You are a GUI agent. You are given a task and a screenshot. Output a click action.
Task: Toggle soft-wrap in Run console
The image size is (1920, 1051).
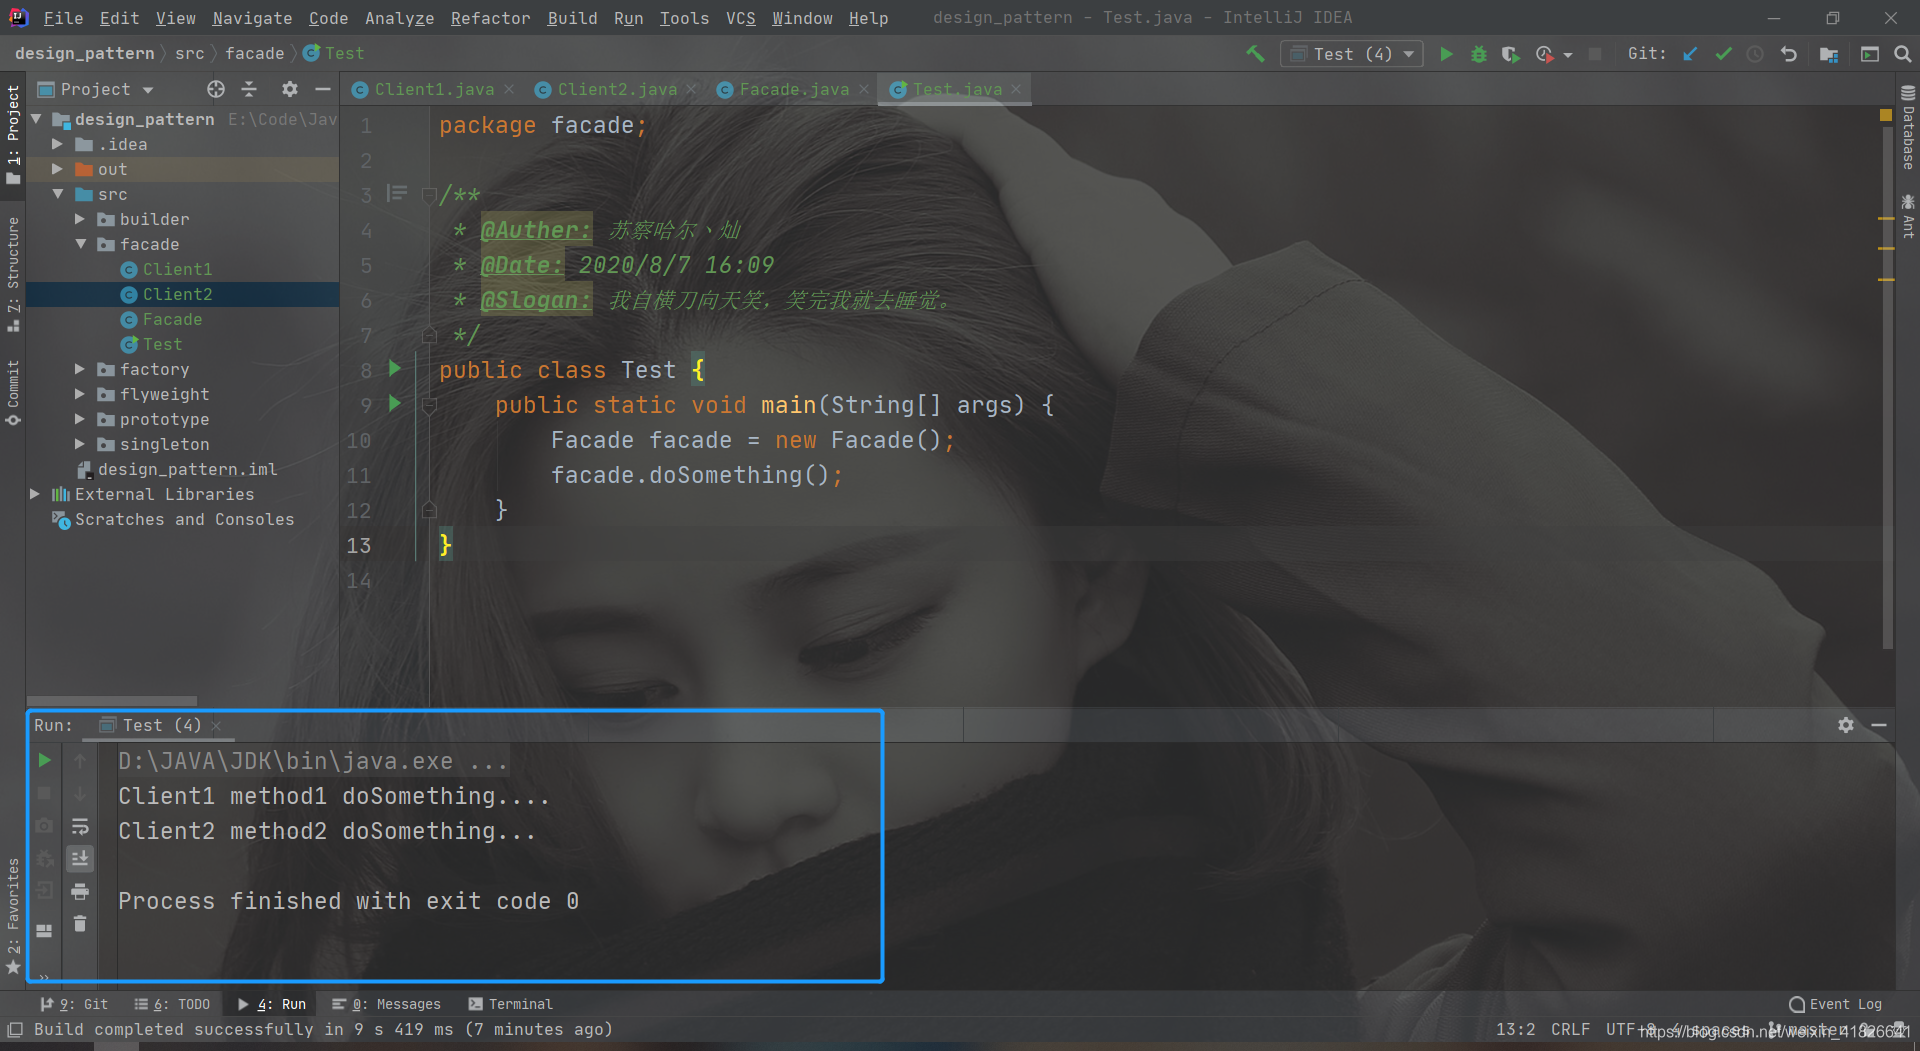(x=80, y=827)
